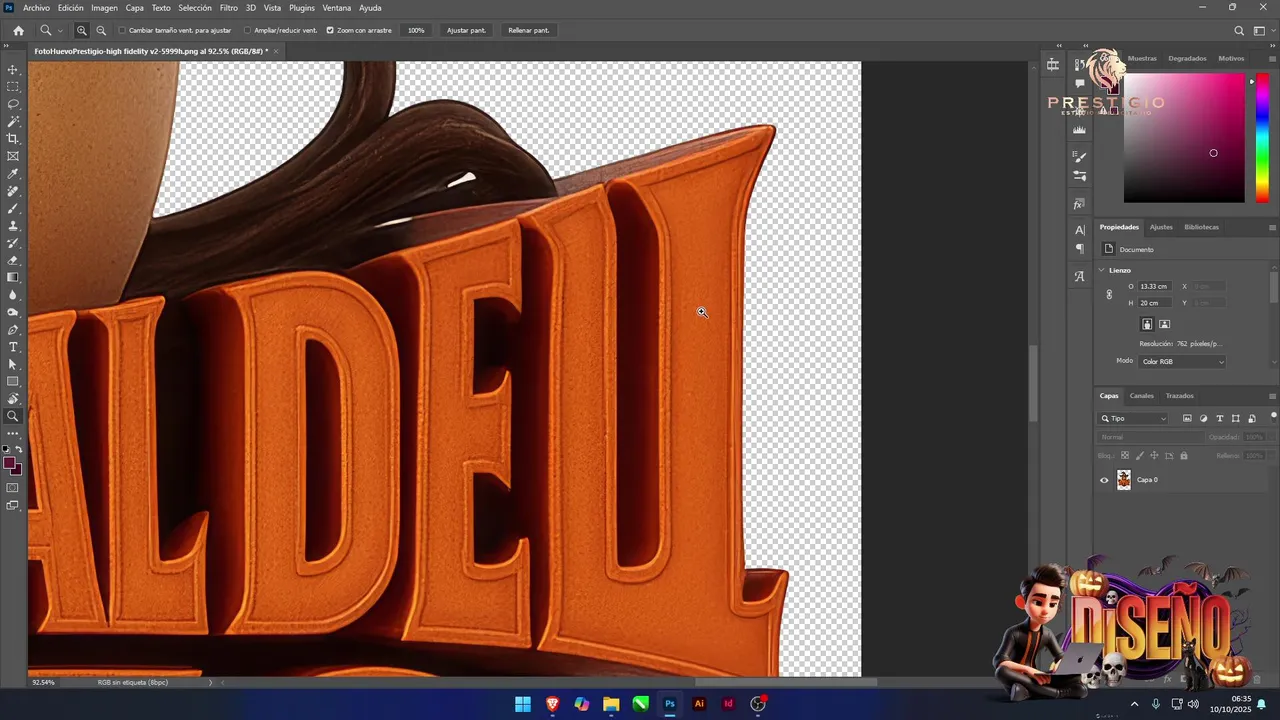Expand the status bar info arrow
Screen dimensions: 1280x720
point(210,682)
